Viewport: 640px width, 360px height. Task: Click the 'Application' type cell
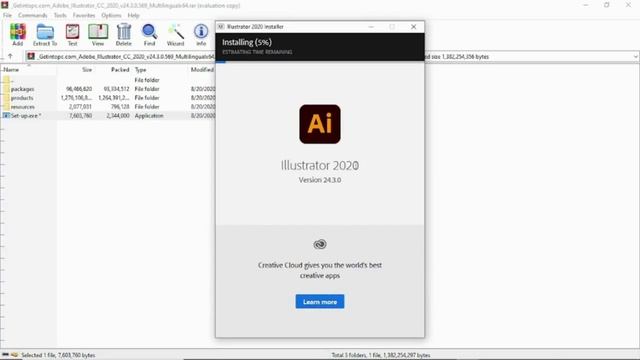click(x=149, y=116)
